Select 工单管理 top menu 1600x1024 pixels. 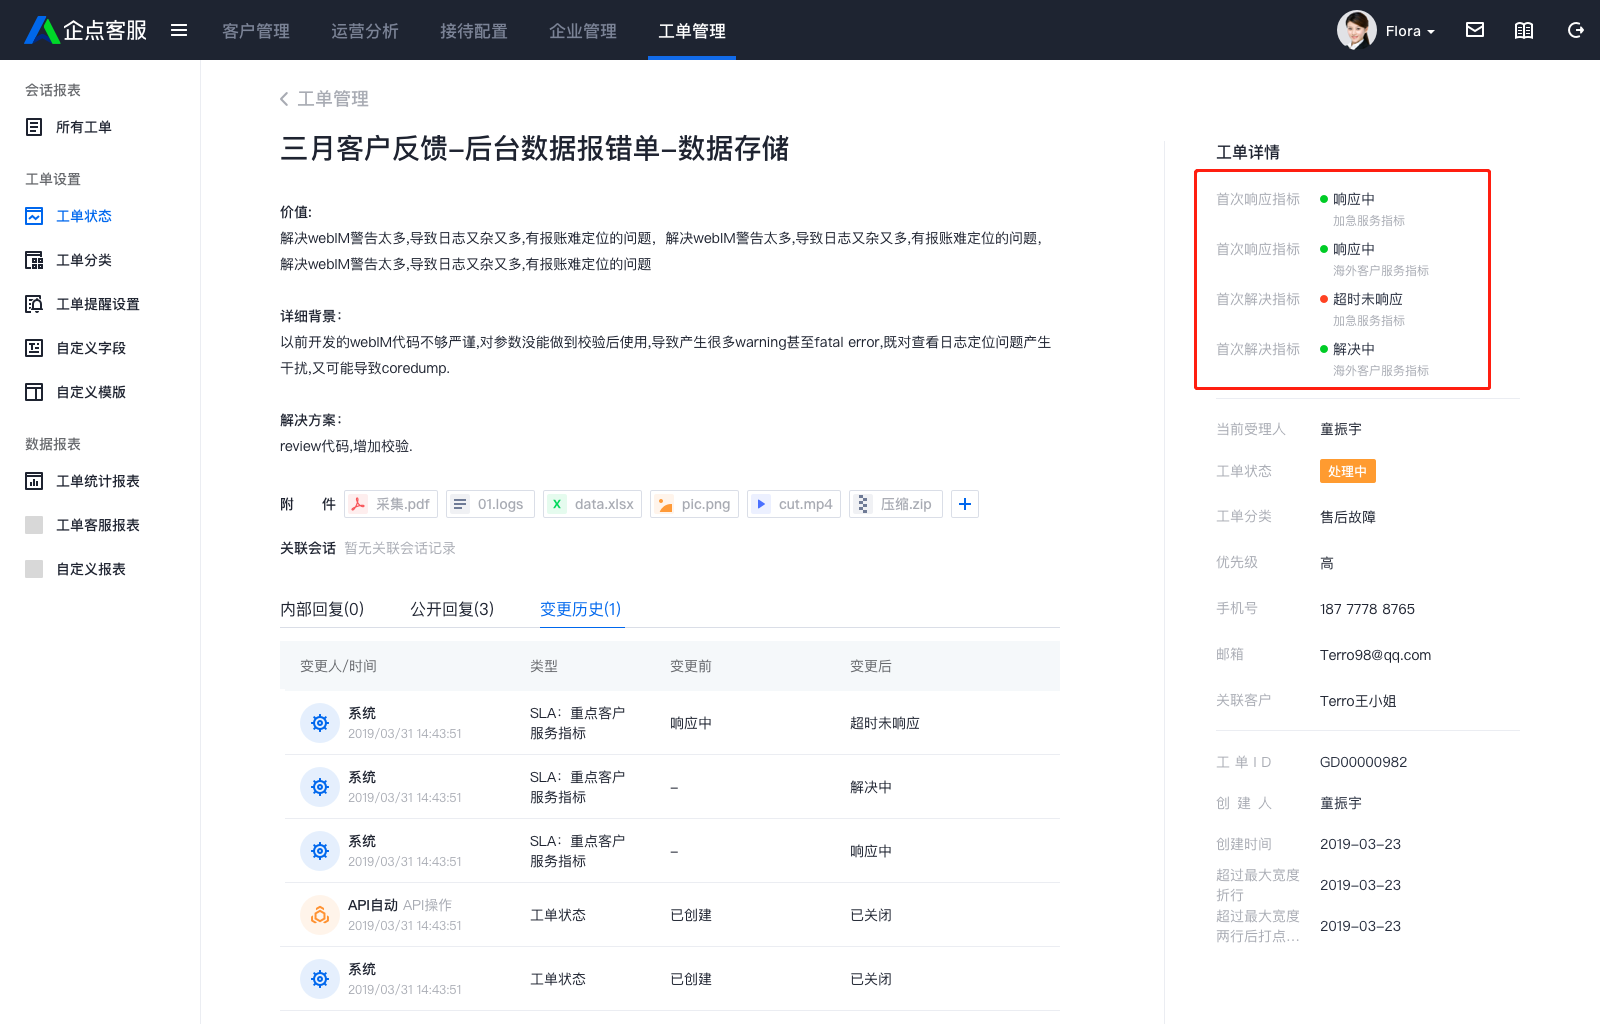[692, 31]
